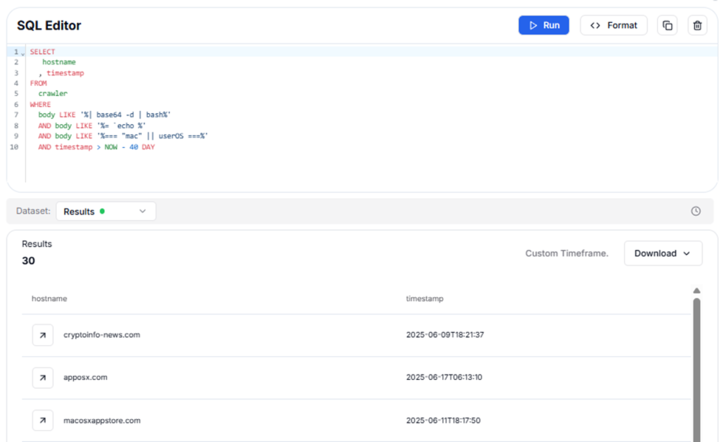Collapse the fold arrow on line 1
The height and width of the screenshot is (442, 720).
[23, 53]
